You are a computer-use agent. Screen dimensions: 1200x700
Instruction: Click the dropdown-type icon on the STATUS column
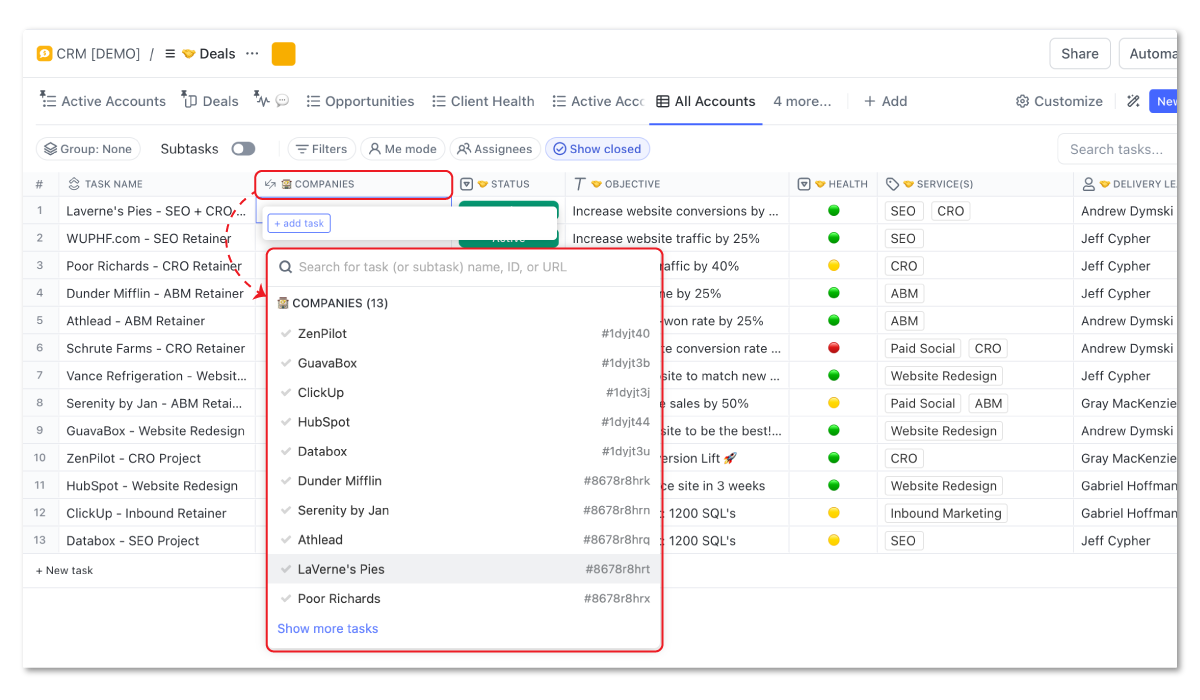[467, 184]
